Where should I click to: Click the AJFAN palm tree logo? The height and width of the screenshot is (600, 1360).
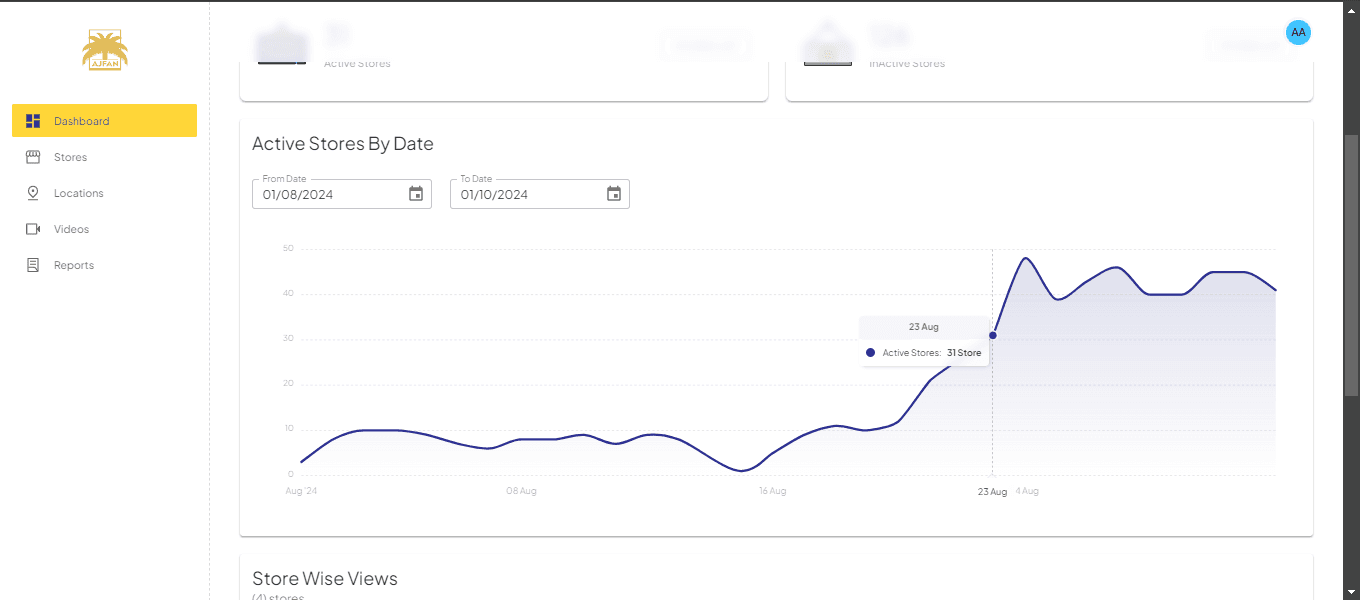click(105, 50)
